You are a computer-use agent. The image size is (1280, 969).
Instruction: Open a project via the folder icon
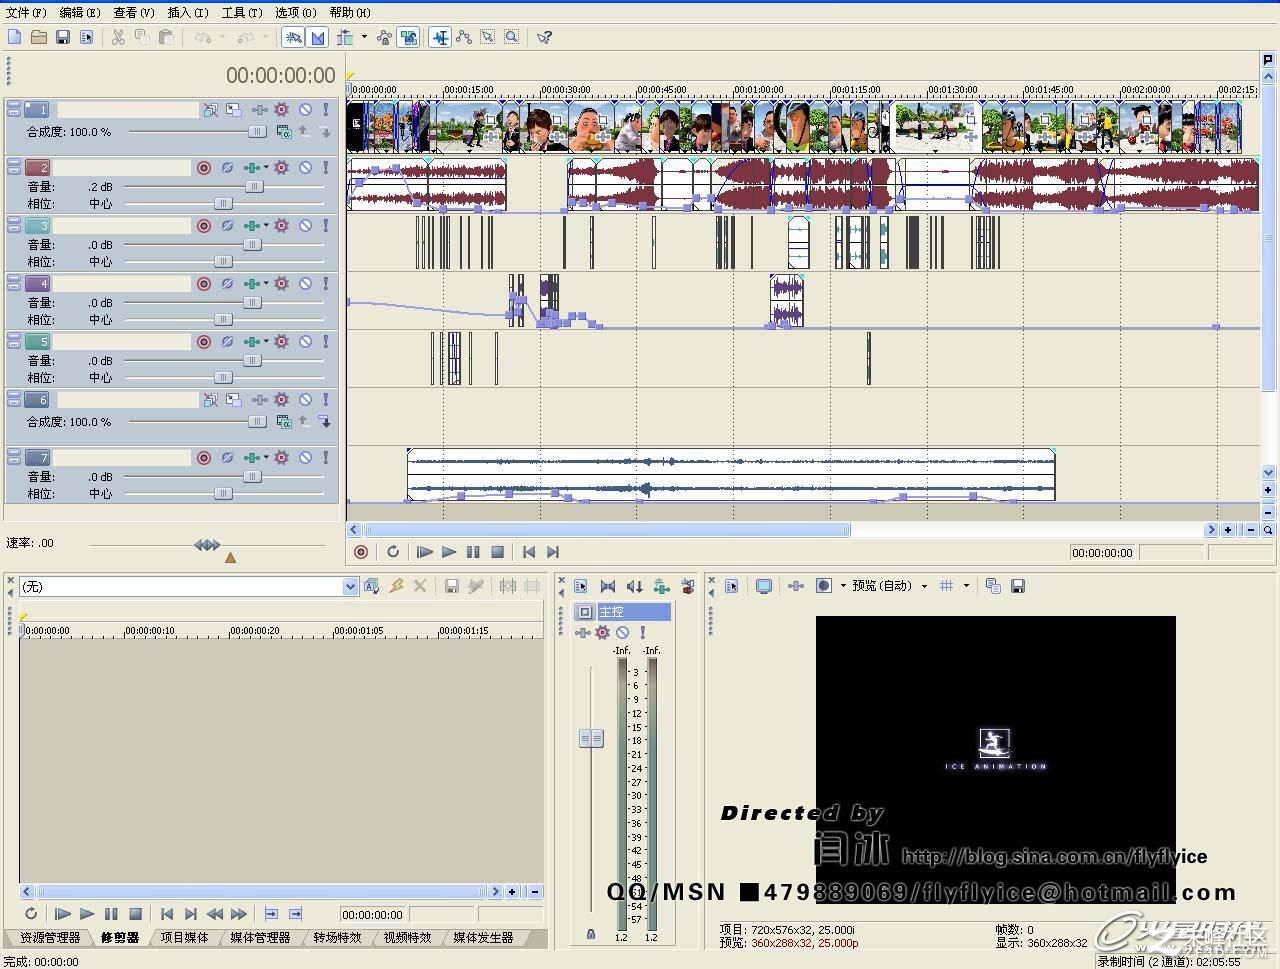[x=39, y=37]
